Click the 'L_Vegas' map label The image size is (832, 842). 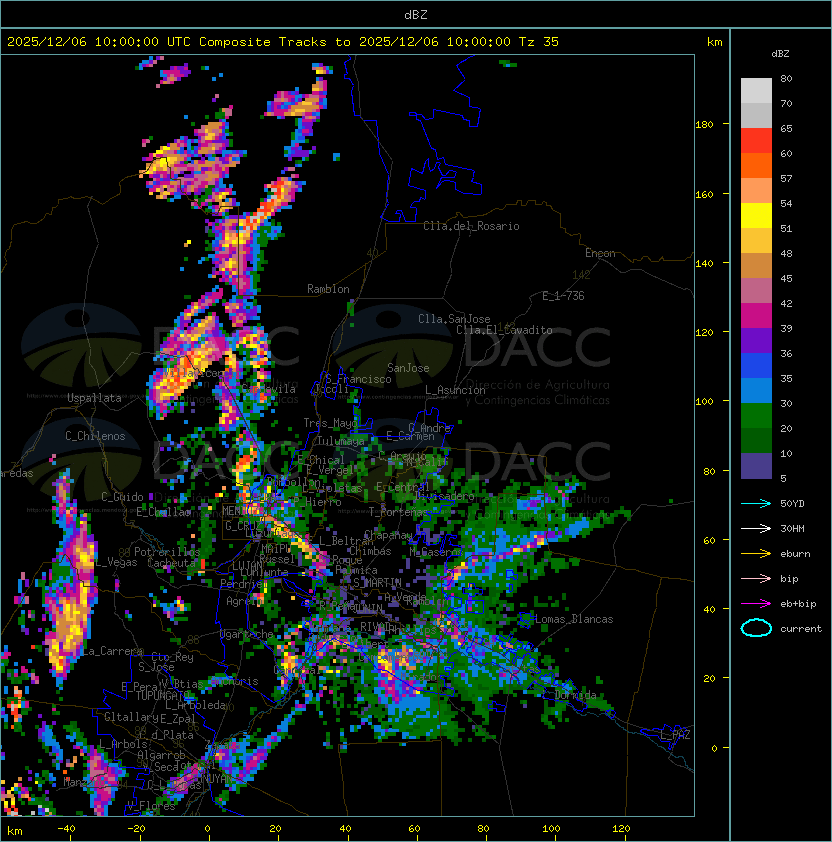tap(117, 562)
